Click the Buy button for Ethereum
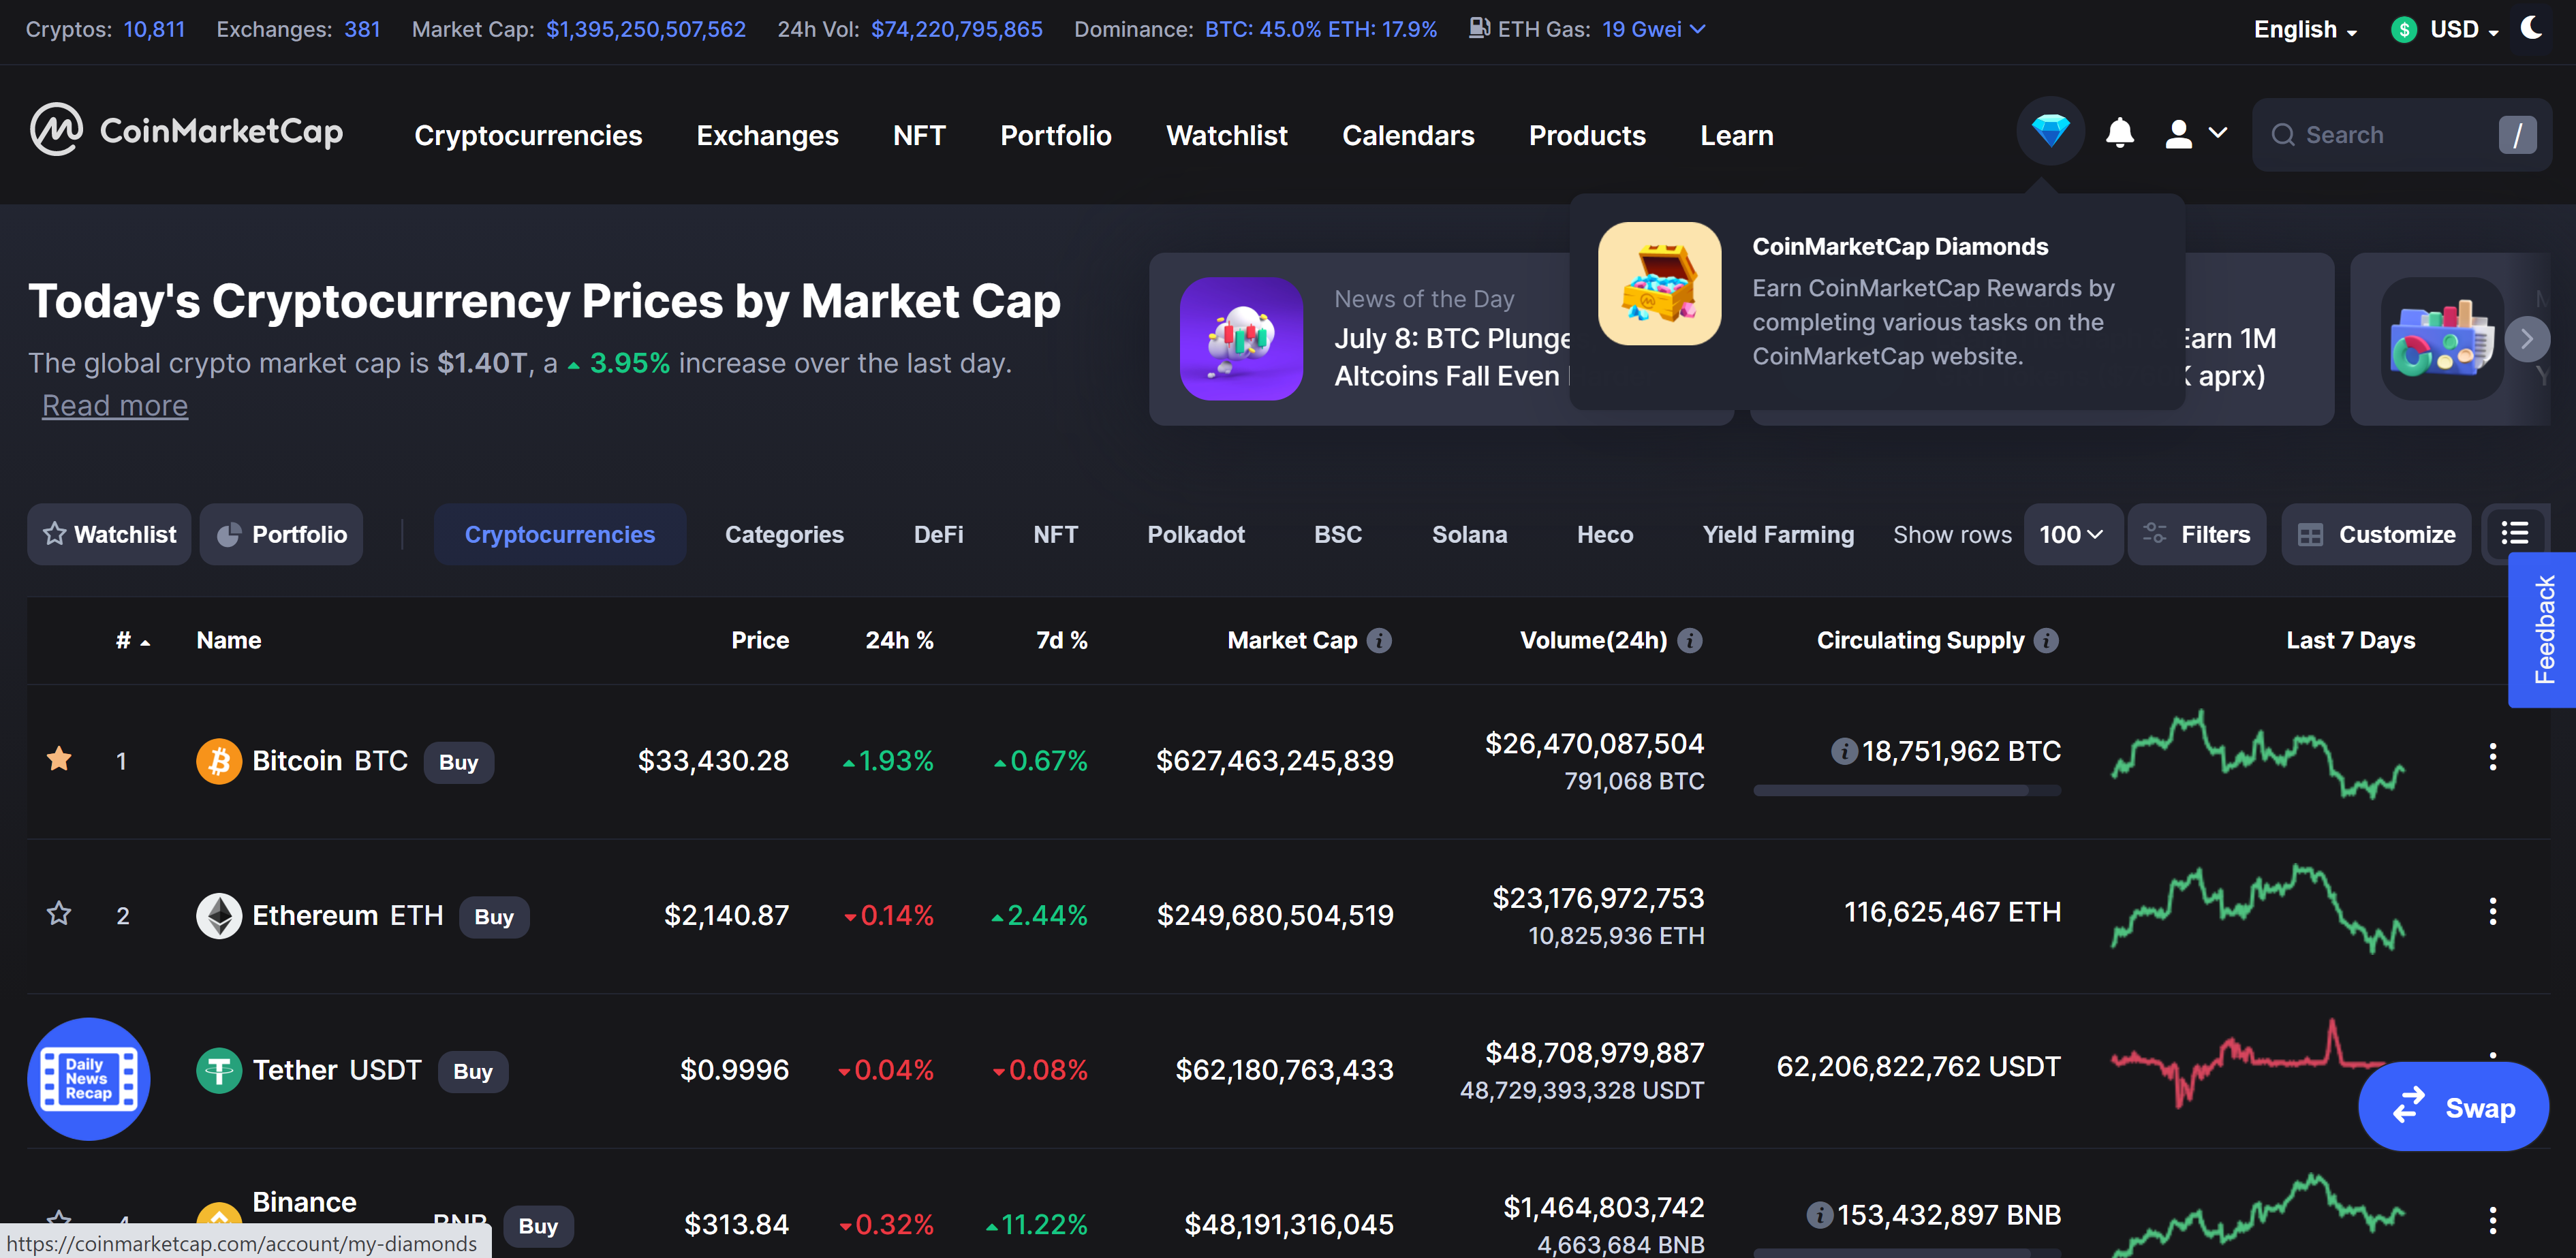This screenshot has height=1258, width=2576. pyautogui.click(x=494, y=917)
